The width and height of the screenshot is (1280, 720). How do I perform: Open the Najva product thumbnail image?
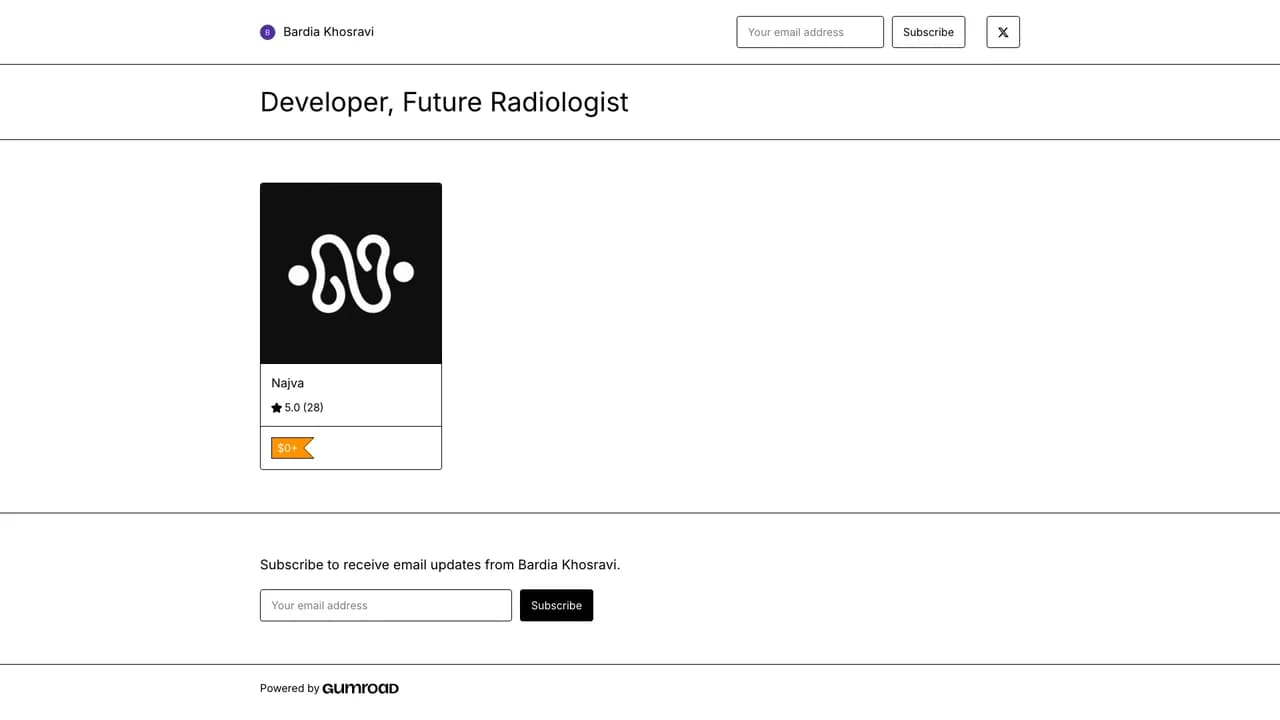tap(351, 273)
